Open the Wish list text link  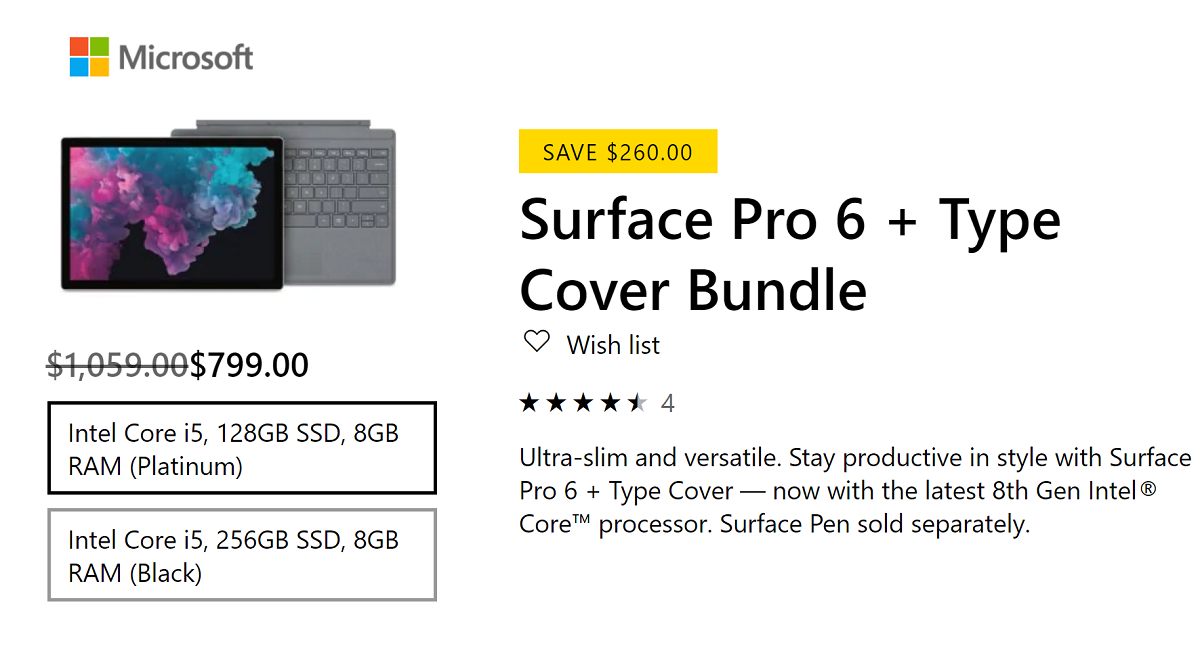(x=613, y=345)
